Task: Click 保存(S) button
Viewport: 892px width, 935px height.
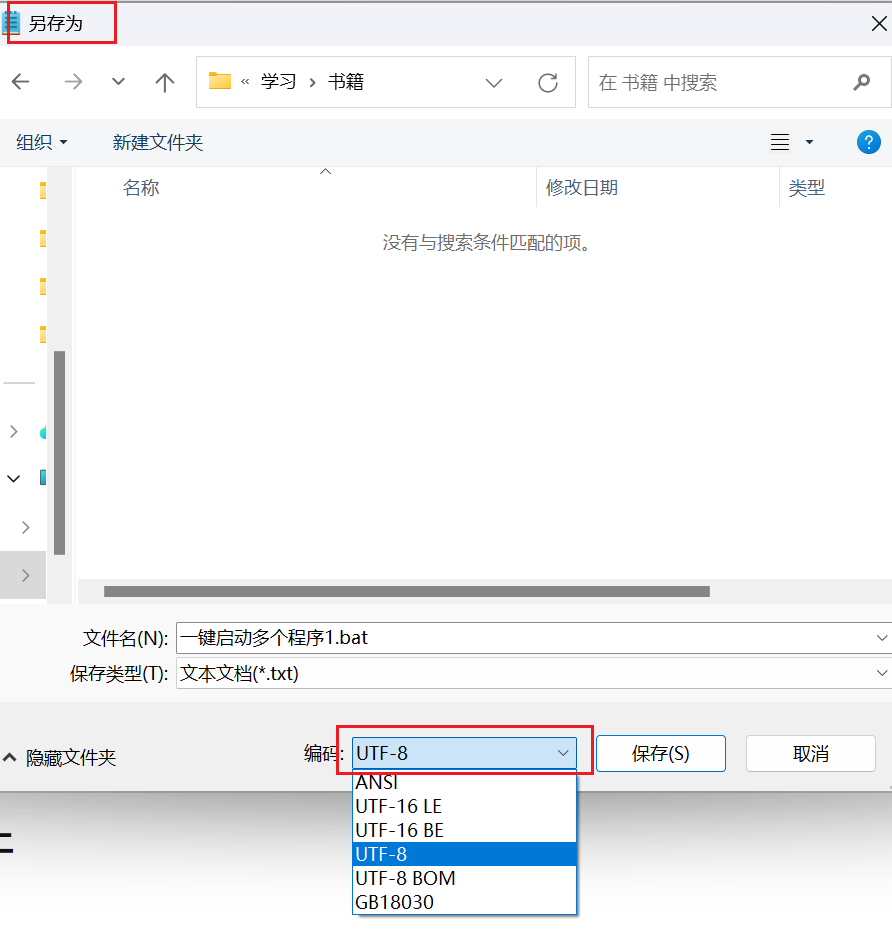Action: tap(661, 754)
